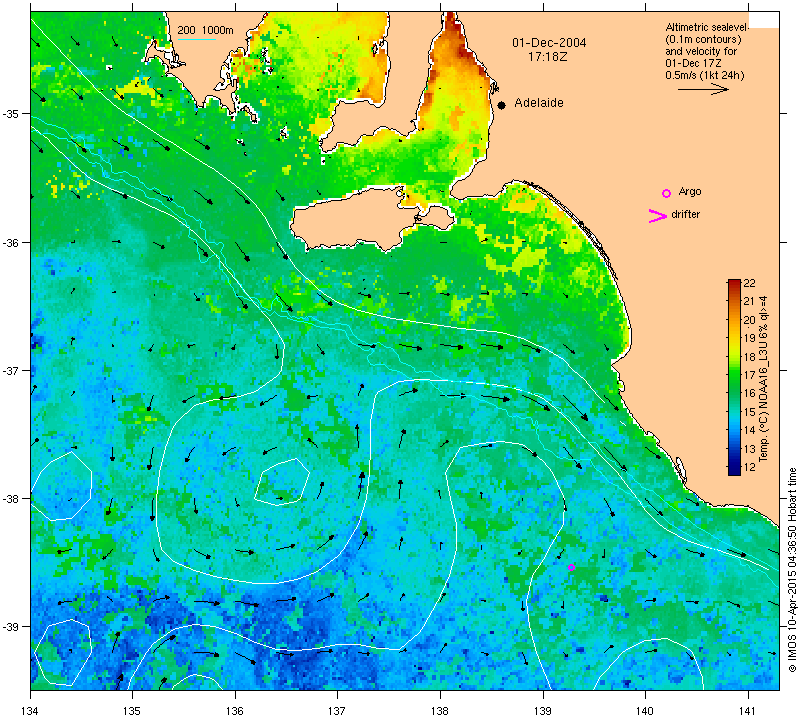Click the '138' longitude axis label
This screenshot has height=720, width=800.
[x=440, y=711]
